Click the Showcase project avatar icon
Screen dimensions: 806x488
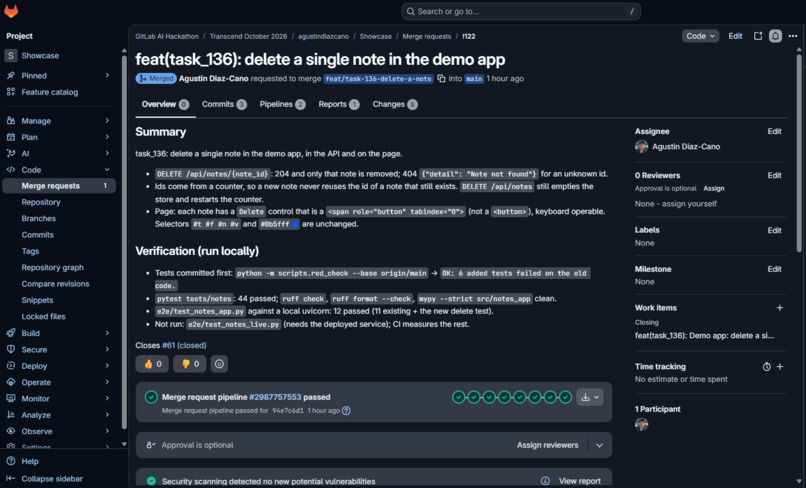tap(10, 56)
